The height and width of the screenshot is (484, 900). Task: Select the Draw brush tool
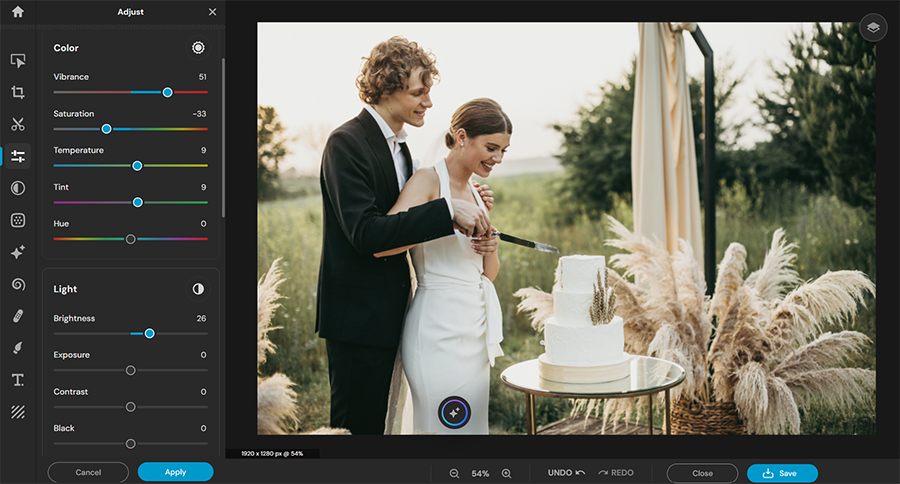[x=18, y=348]
